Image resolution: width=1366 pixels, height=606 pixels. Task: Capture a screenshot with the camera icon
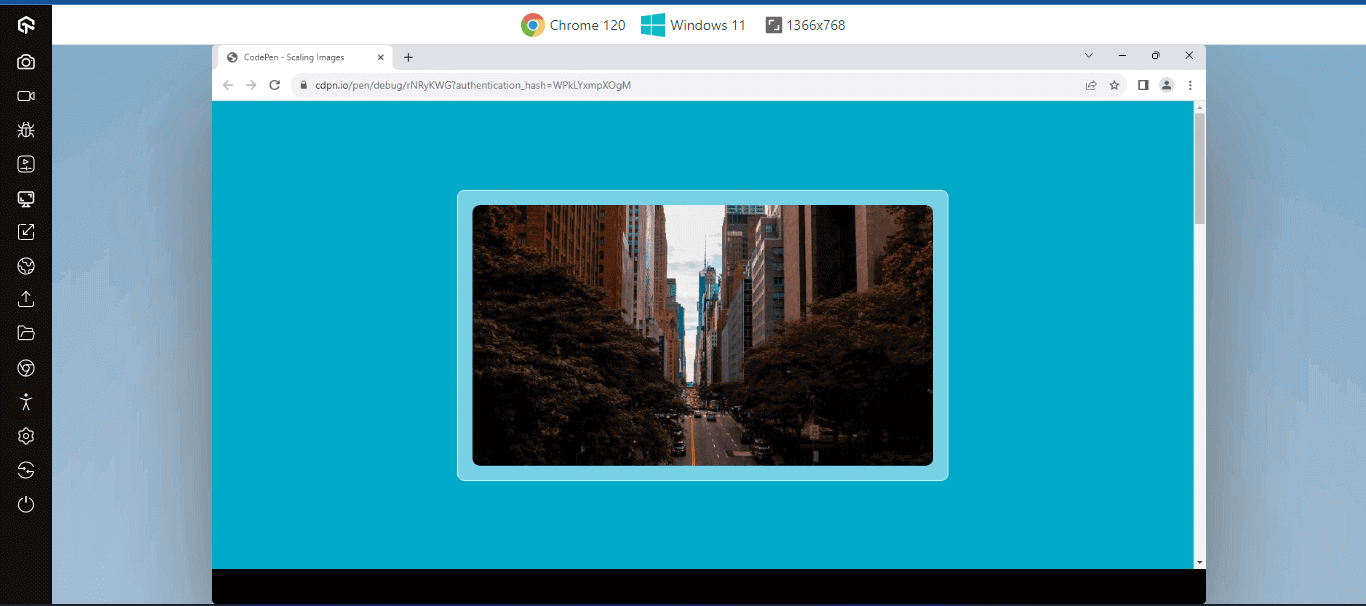click(26, 62)
